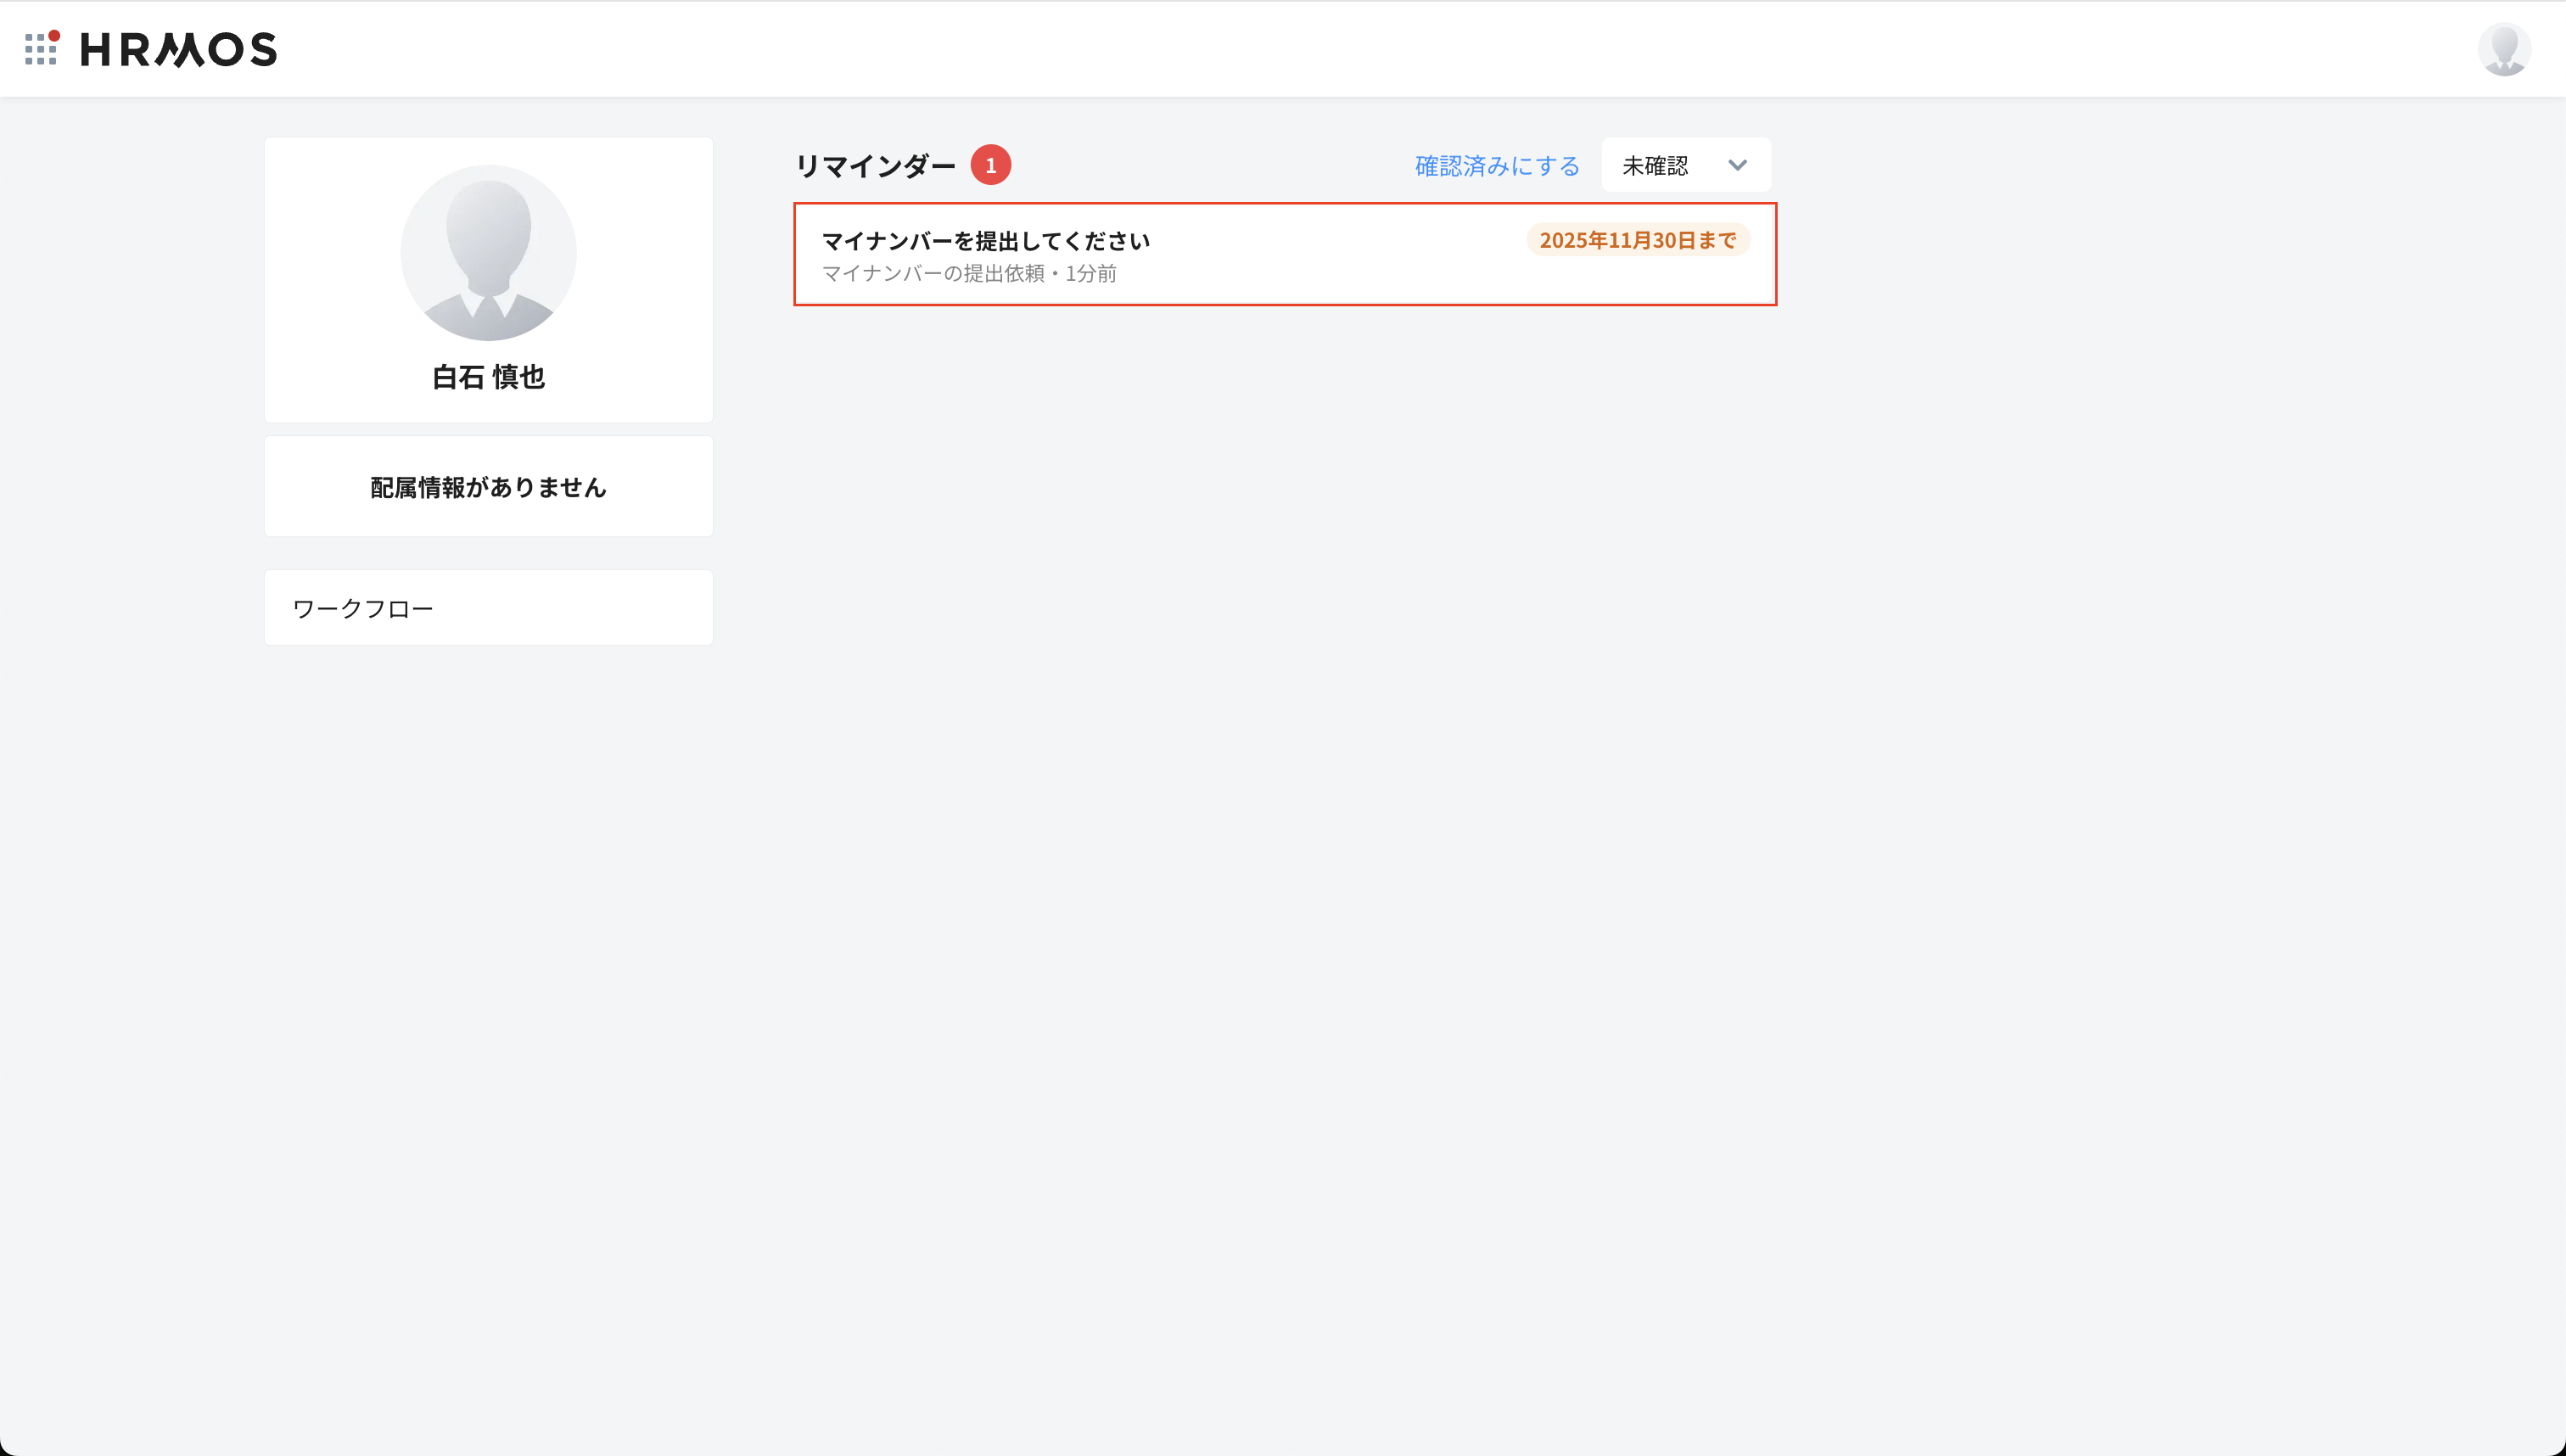Click the 1分前 timestamp in reminder
2566x1456 pixels.
click(x=1090, y=274)
